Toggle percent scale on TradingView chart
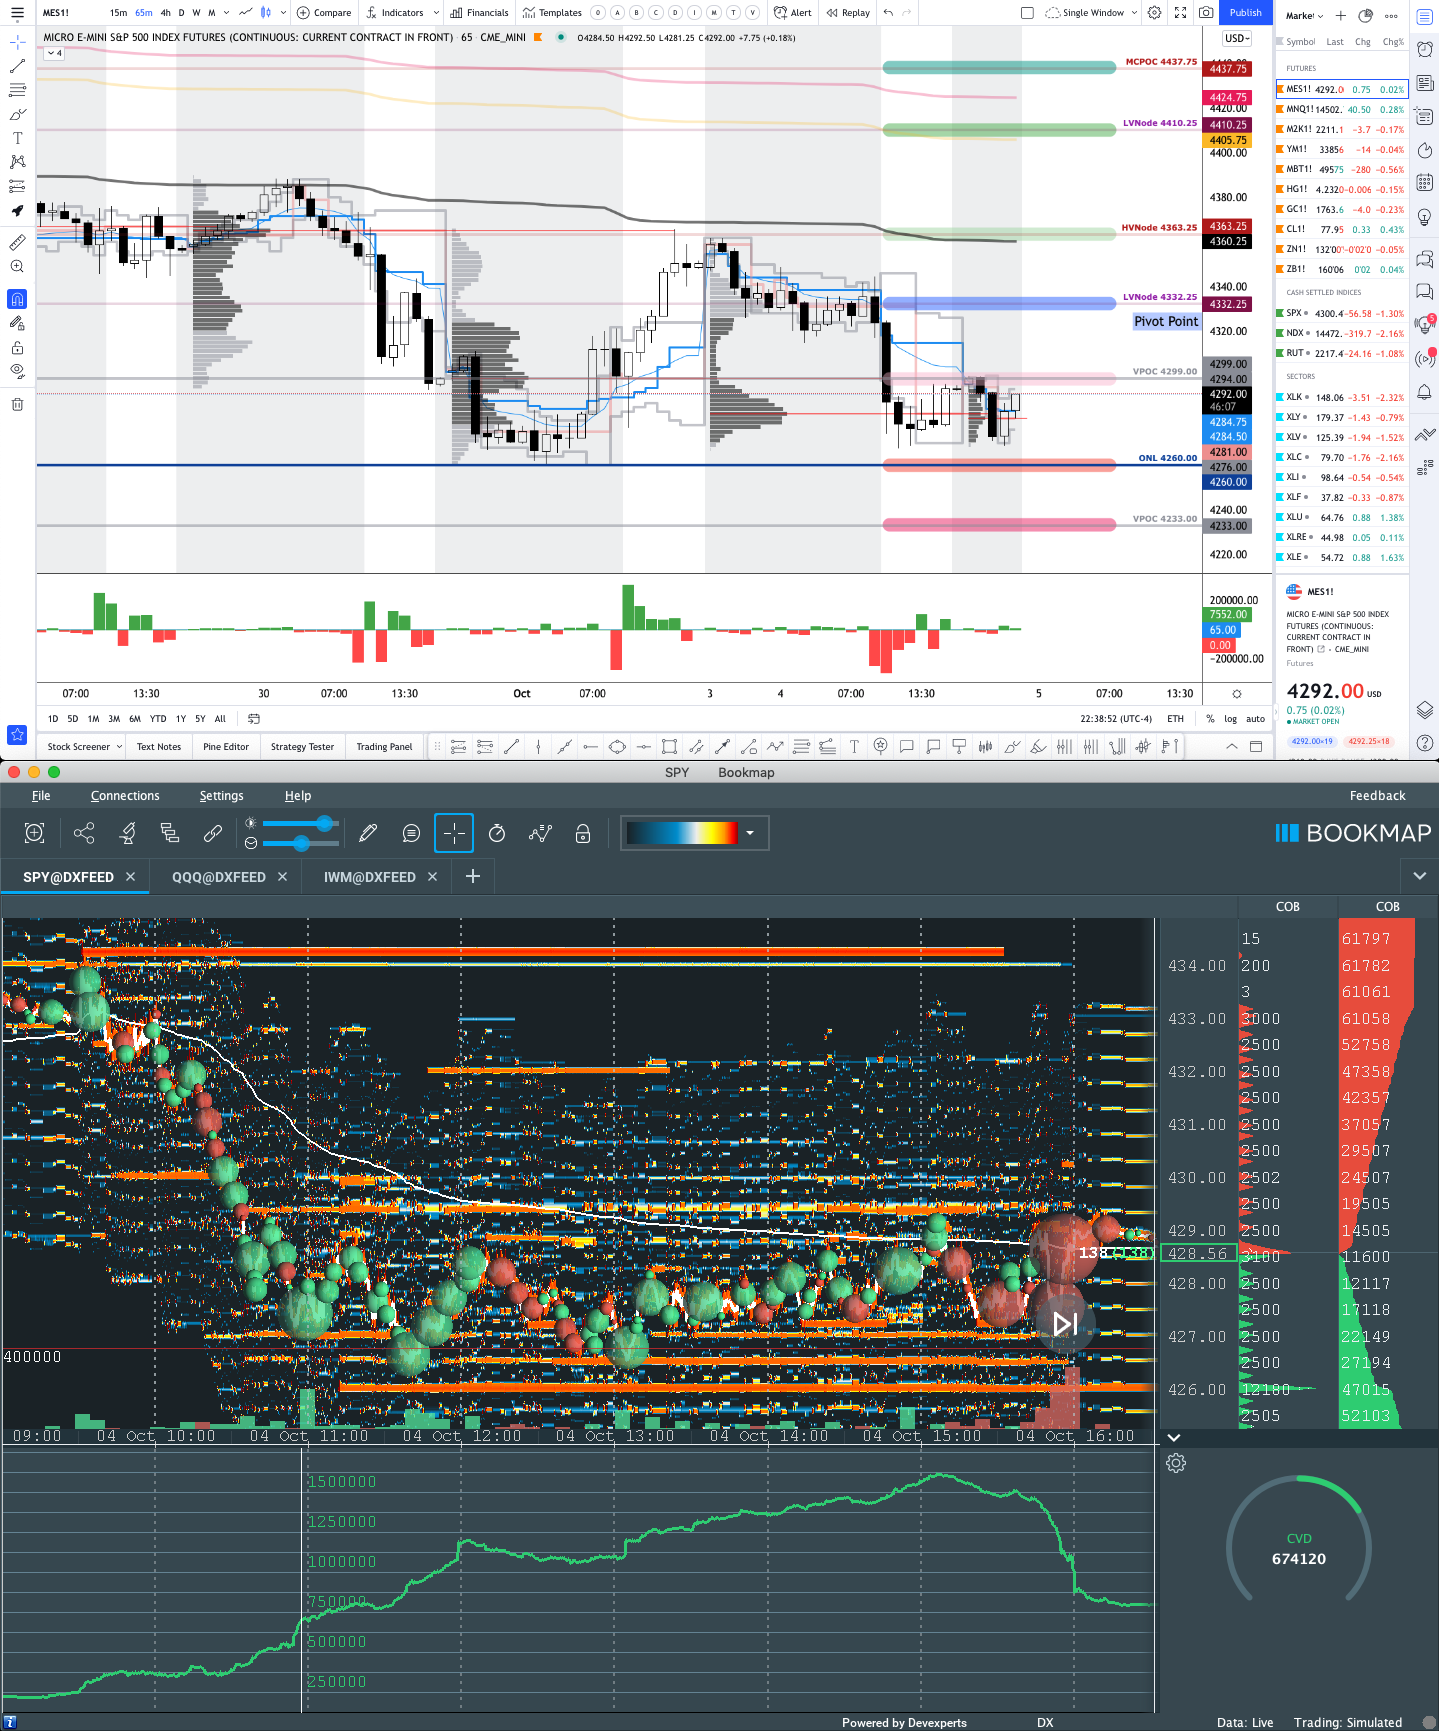Image resolution: width=1439 pixels, height=1731 pixels. [x=1210, y=719]
